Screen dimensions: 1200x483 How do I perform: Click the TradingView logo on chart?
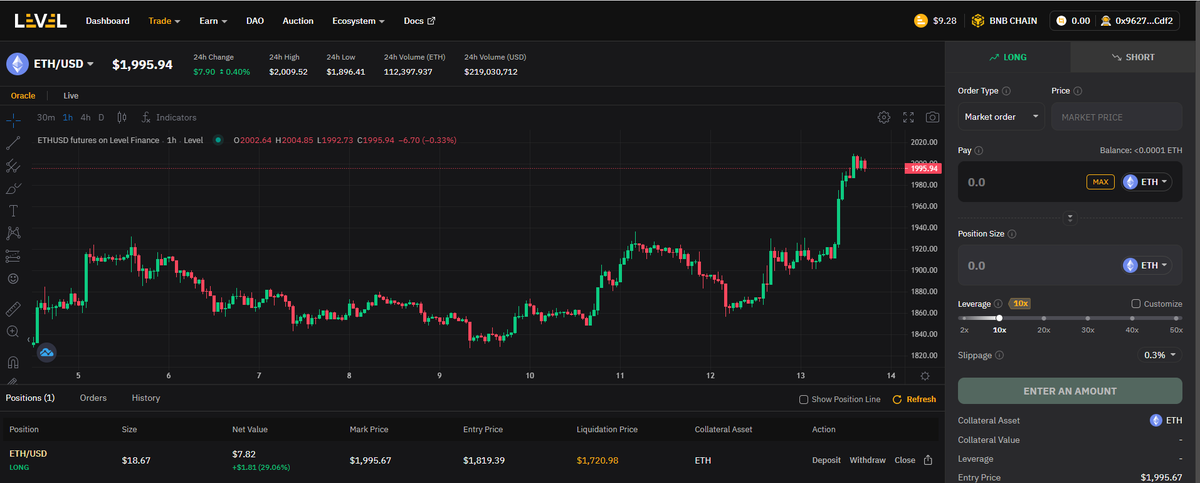46,352
